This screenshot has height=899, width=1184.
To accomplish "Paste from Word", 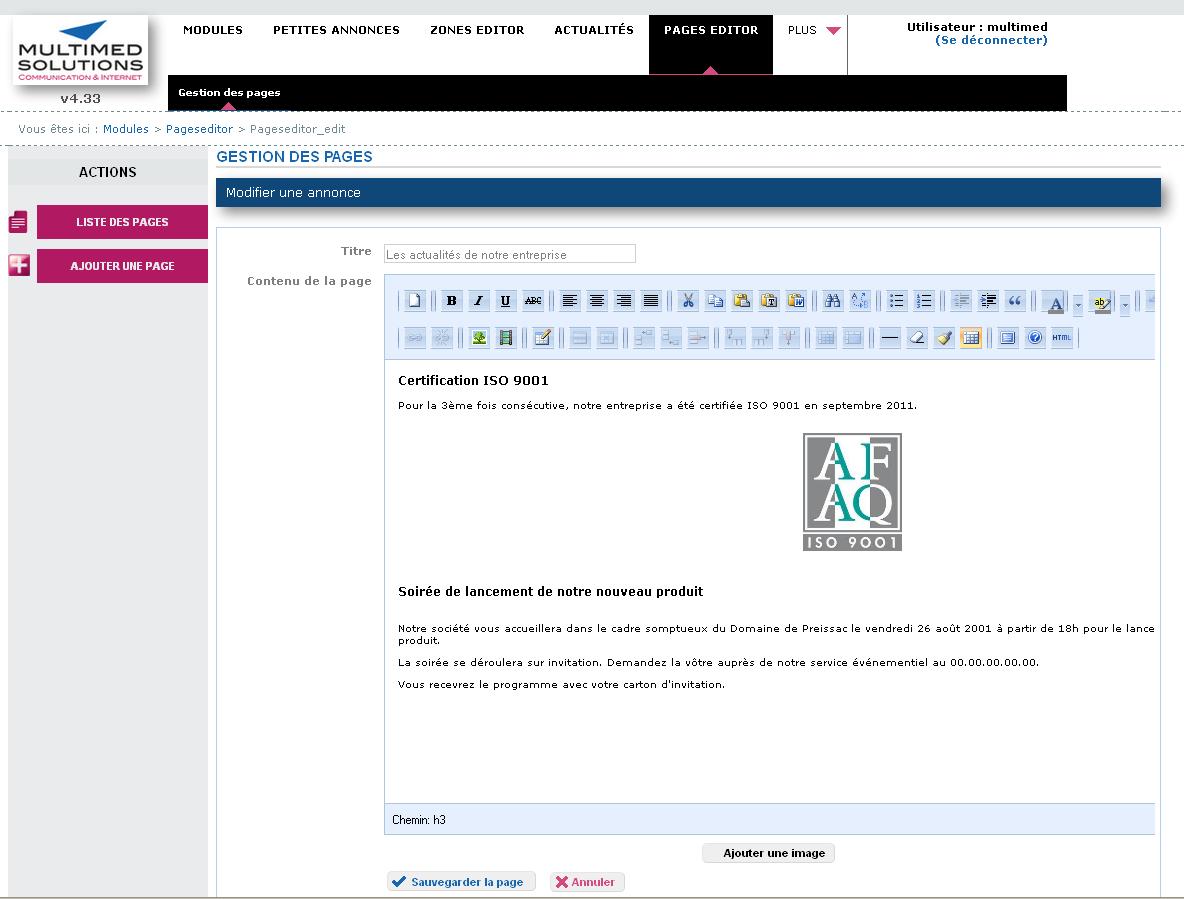I will [x=797, y=300].
